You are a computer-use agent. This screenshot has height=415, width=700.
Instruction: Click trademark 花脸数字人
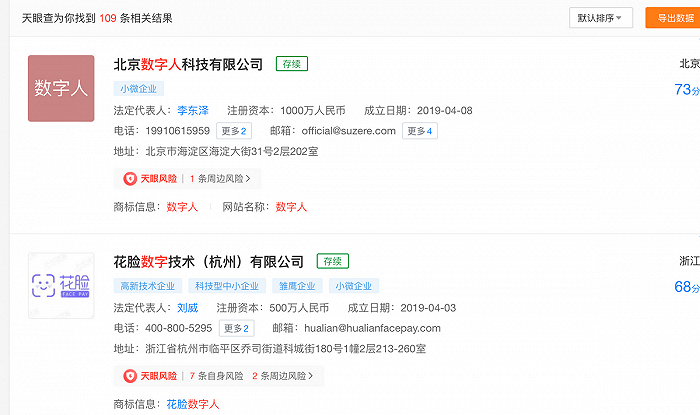[x=193, y=404]
